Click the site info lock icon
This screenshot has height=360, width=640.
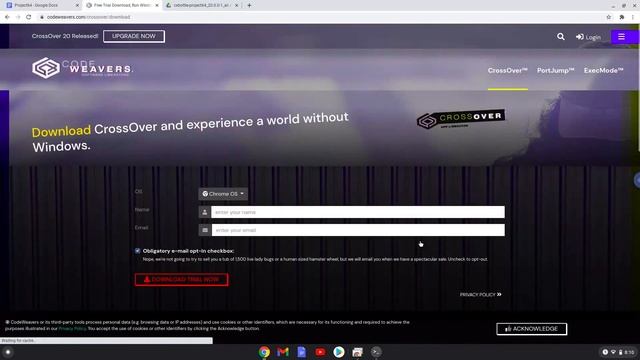[42, 17]
